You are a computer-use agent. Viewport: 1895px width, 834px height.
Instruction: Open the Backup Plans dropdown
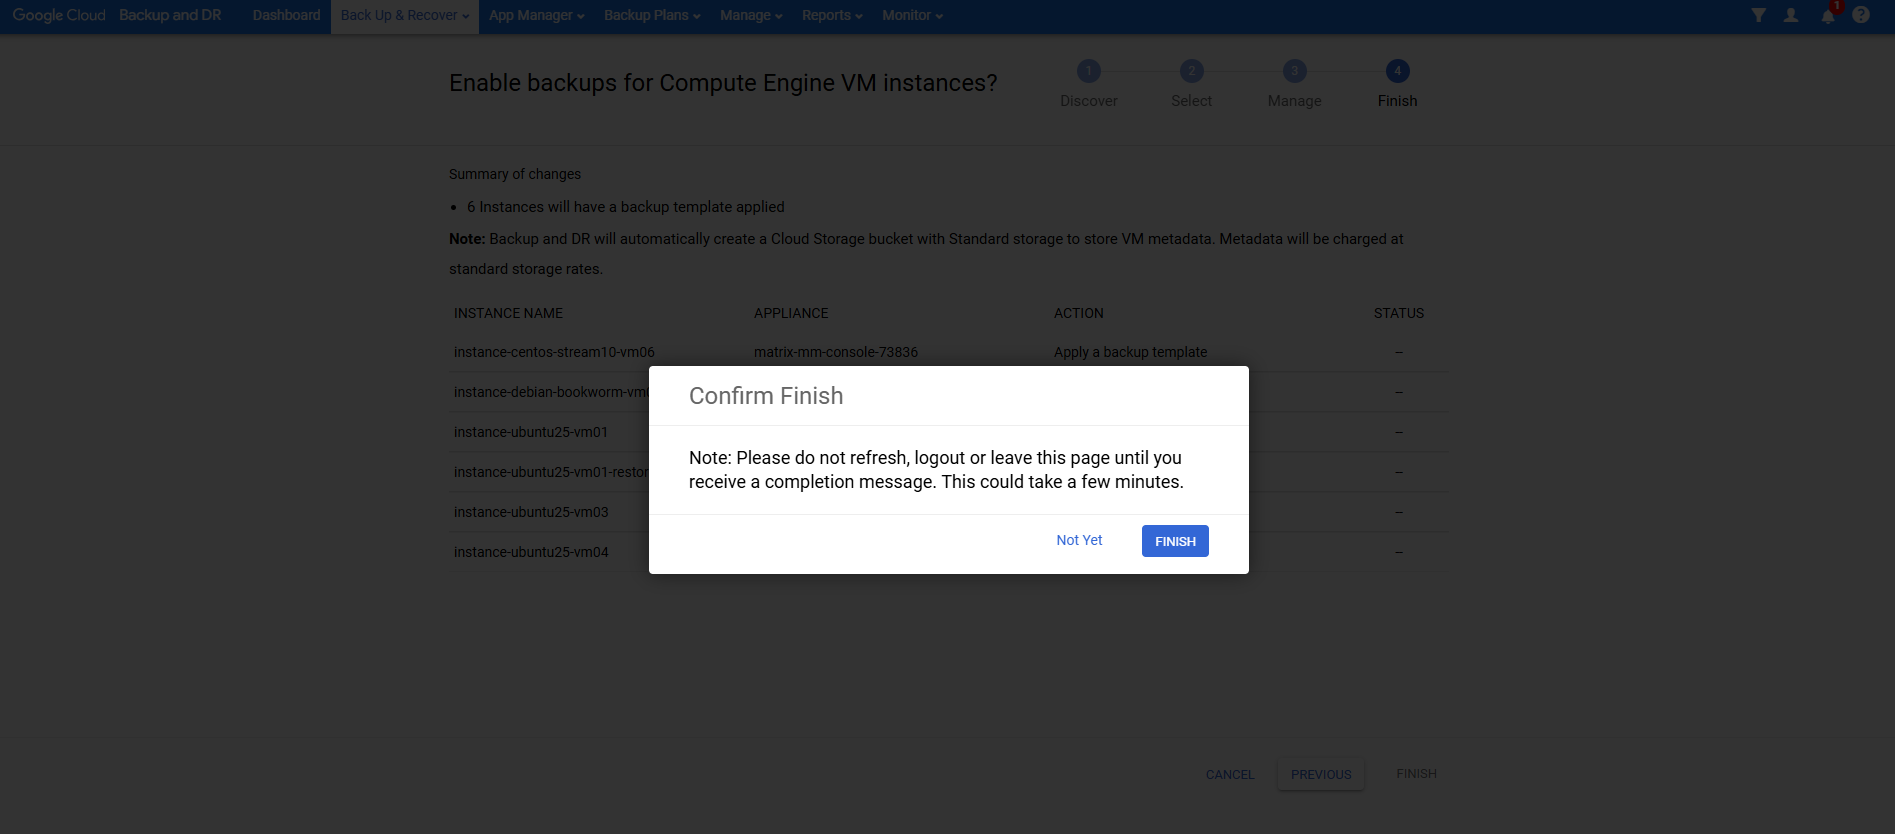(x=652, y=16)
